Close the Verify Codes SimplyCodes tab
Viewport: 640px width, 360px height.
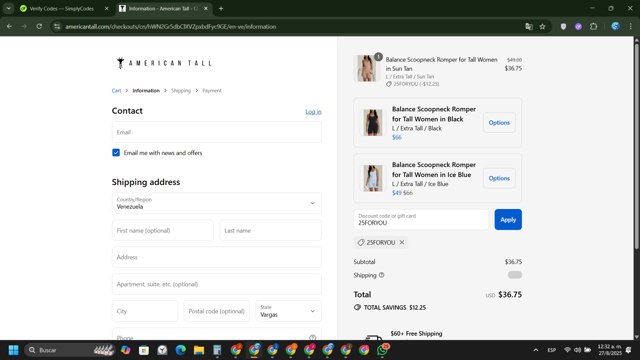click(107, 8)
